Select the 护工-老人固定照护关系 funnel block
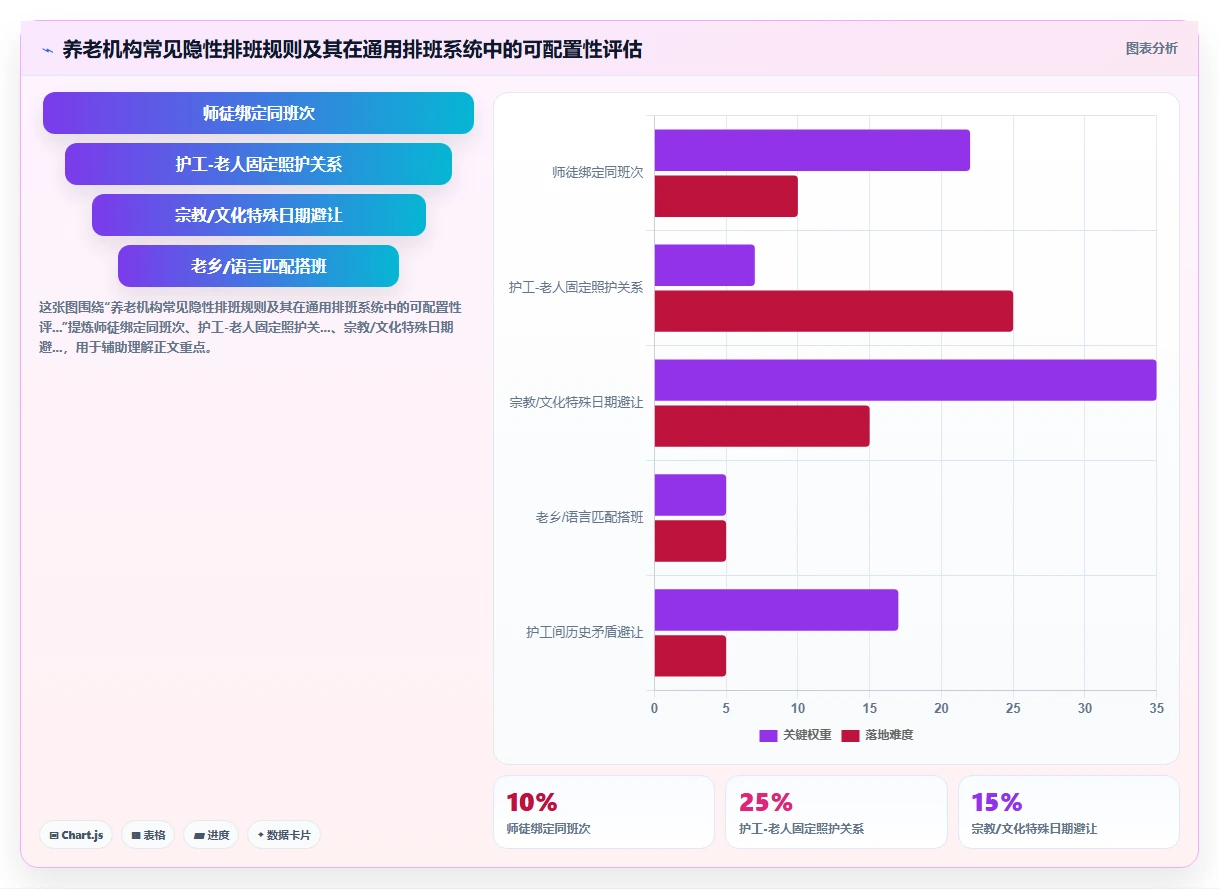The width and height of the screenshot is (1219, 889). pos(258,164)
